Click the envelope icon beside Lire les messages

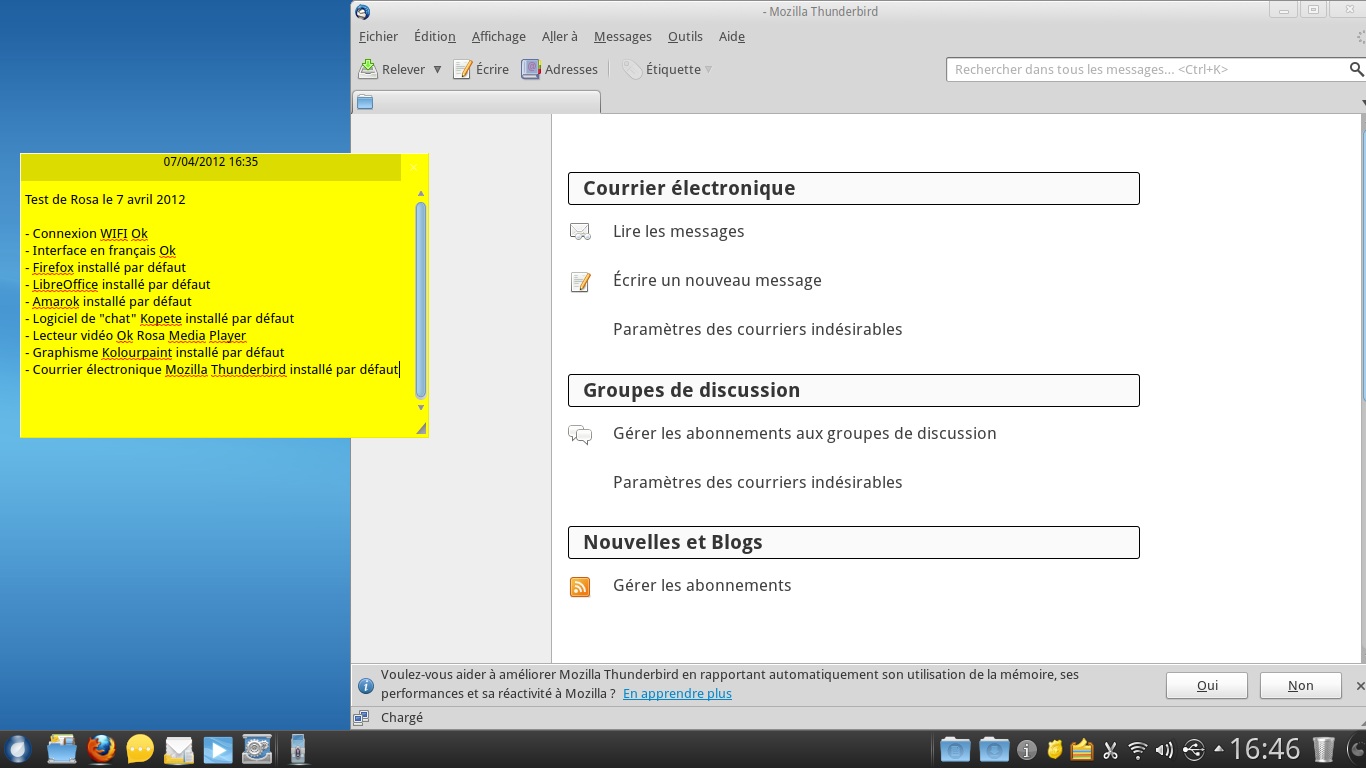580,232
